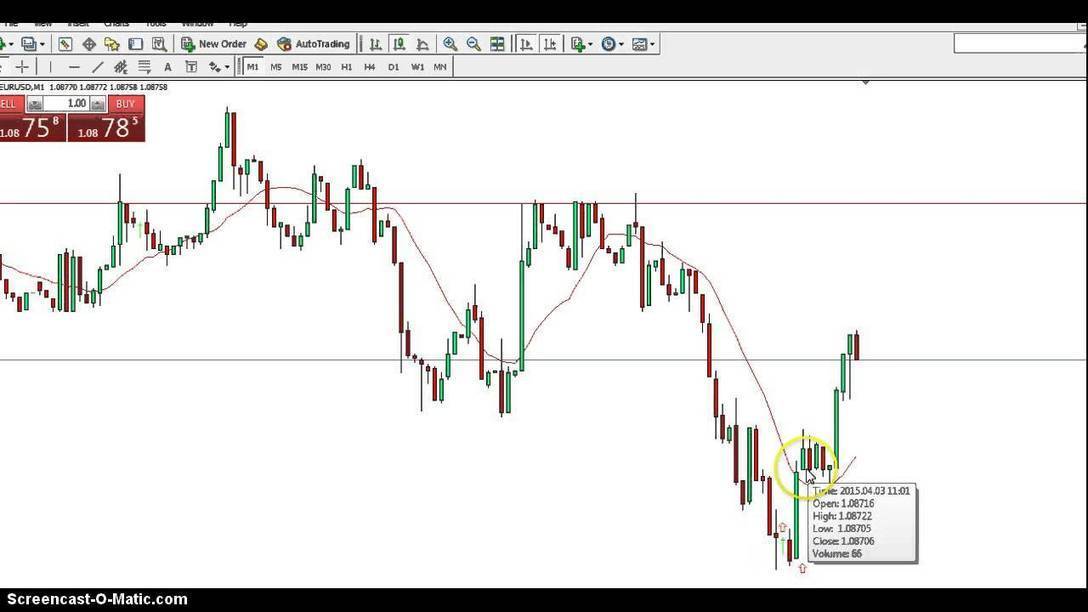Expand the Periods dropdown arrow
1088x612 pixels.
pyautogui.click(x=621, y=44)
